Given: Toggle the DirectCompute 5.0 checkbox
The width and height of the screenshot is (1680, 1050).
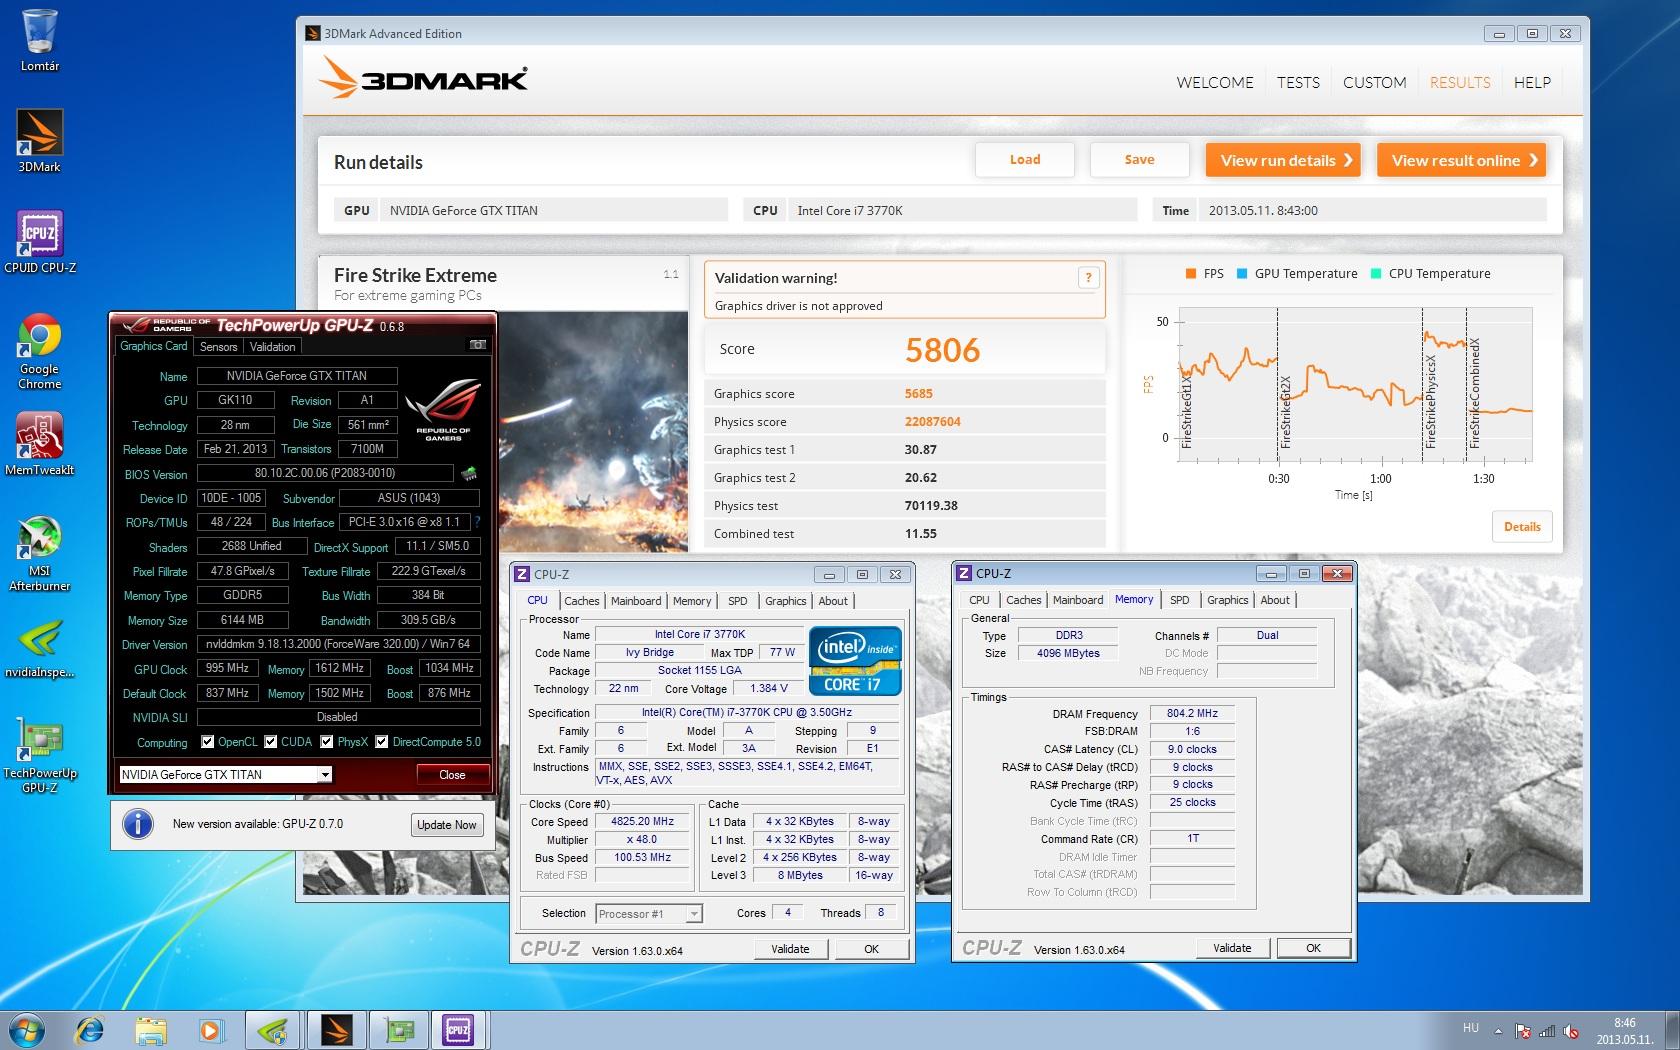Looking at the screenshot, I should [381, 742].
